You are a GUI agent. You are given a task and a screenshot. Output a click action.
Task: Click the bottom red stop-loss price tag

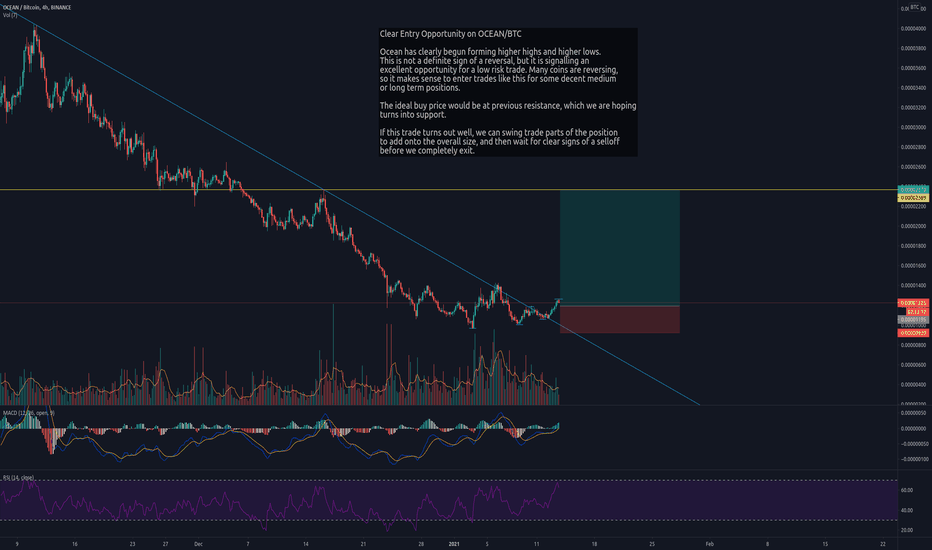[913, 333]
